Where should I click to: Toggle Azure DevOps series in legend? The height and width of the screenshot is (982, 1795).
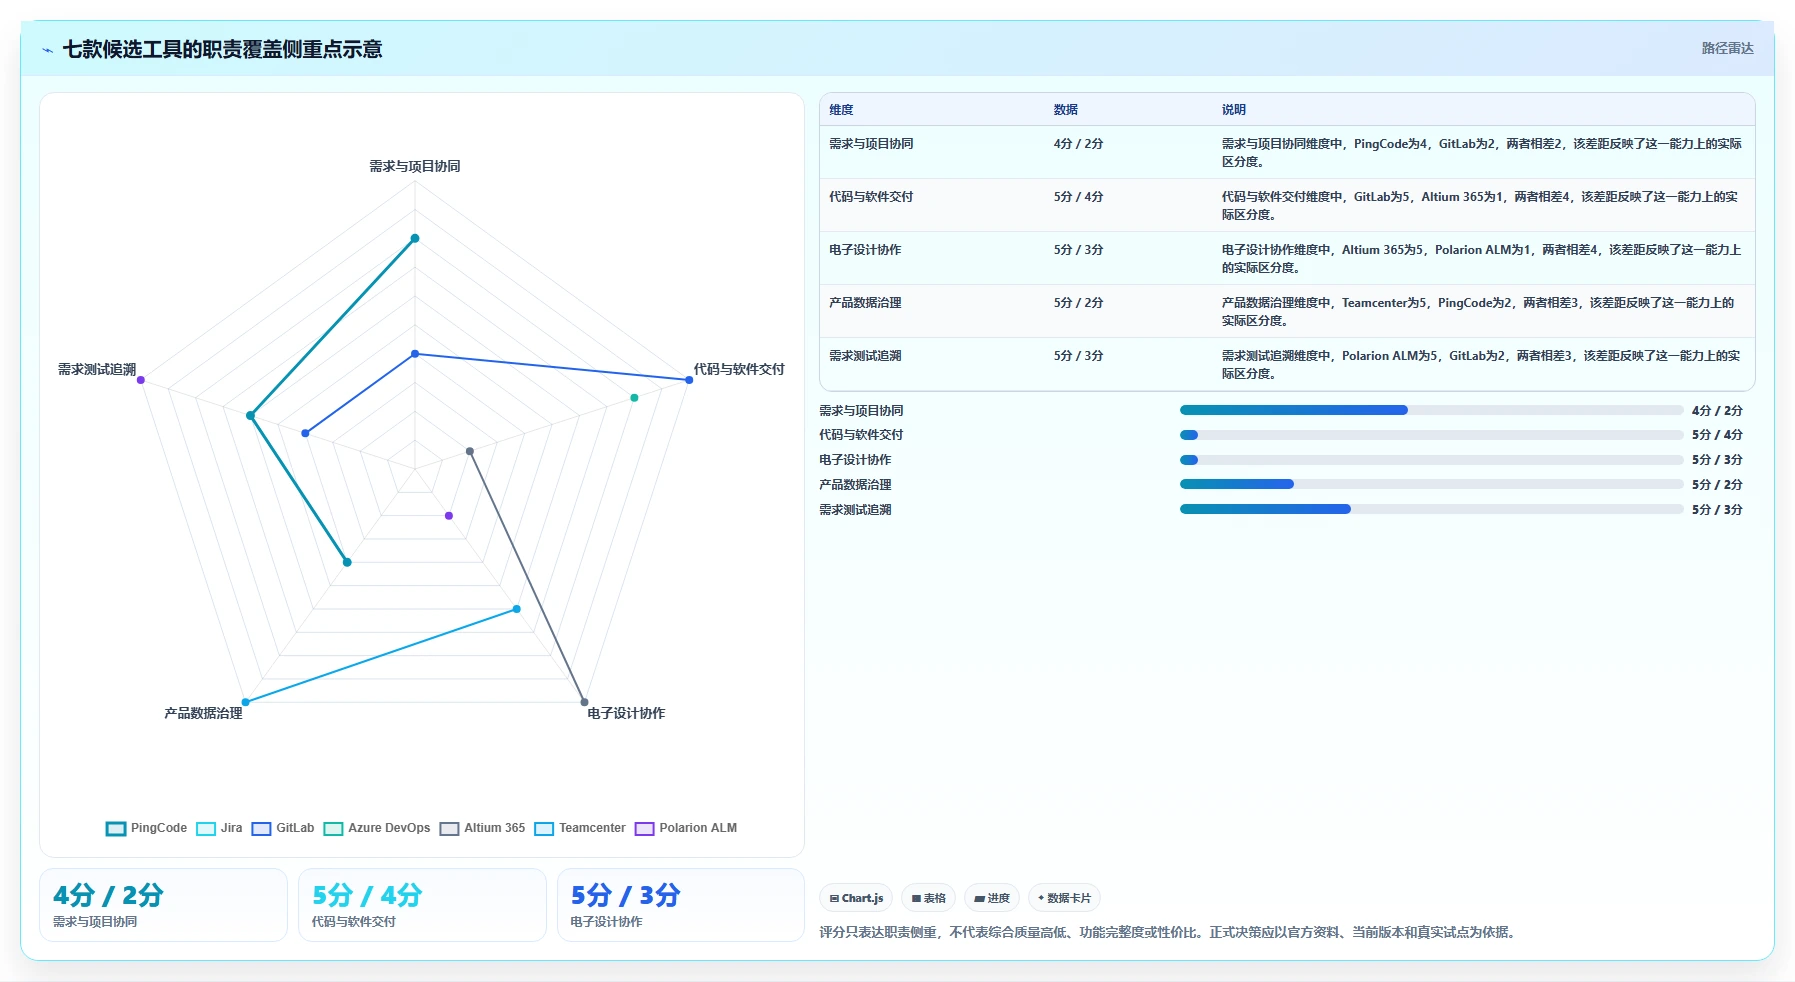377,829
